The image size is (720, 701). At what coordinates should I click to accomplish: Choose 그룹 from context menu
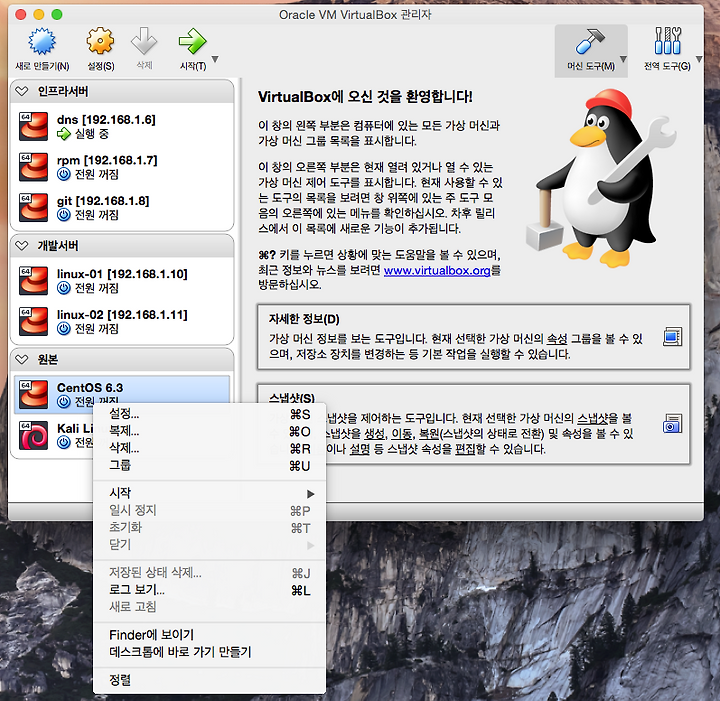pos(209,465)
